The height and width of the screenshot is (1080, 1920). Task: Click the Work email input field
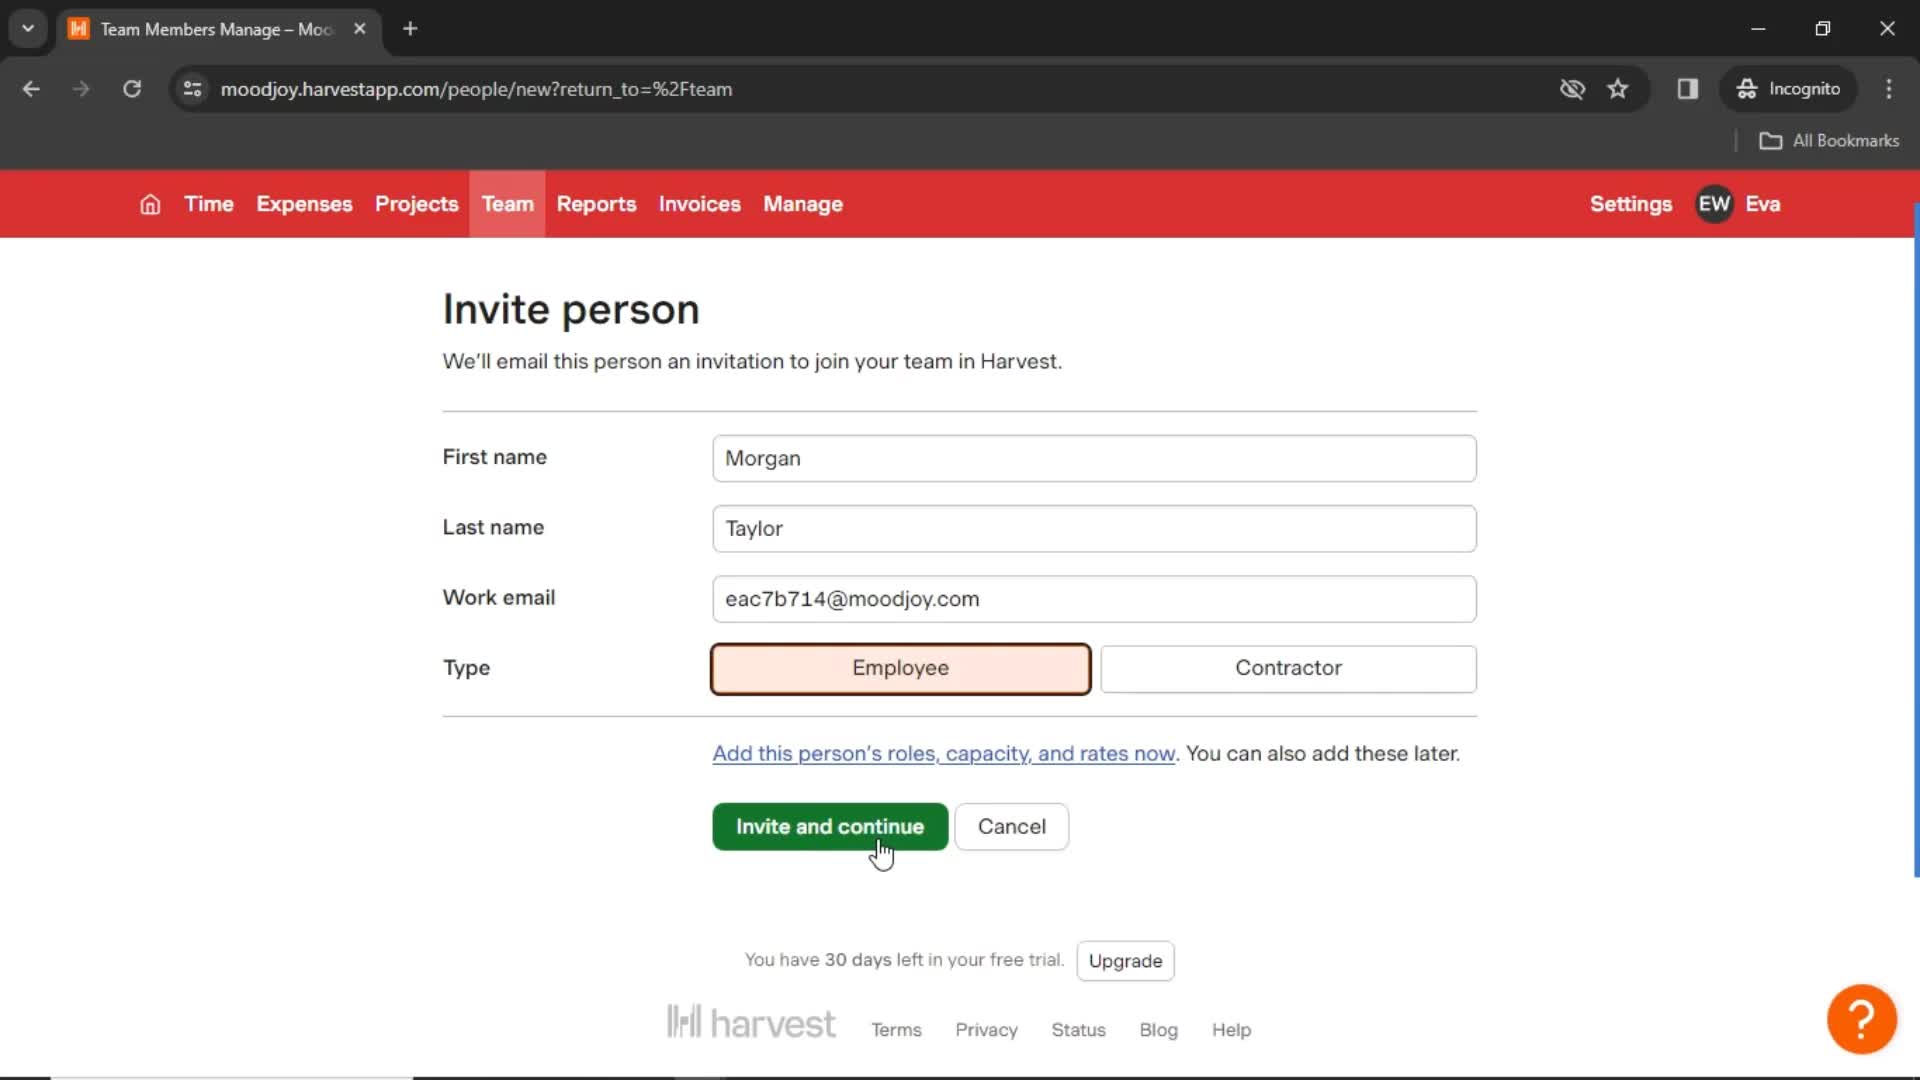[1092, 599]
